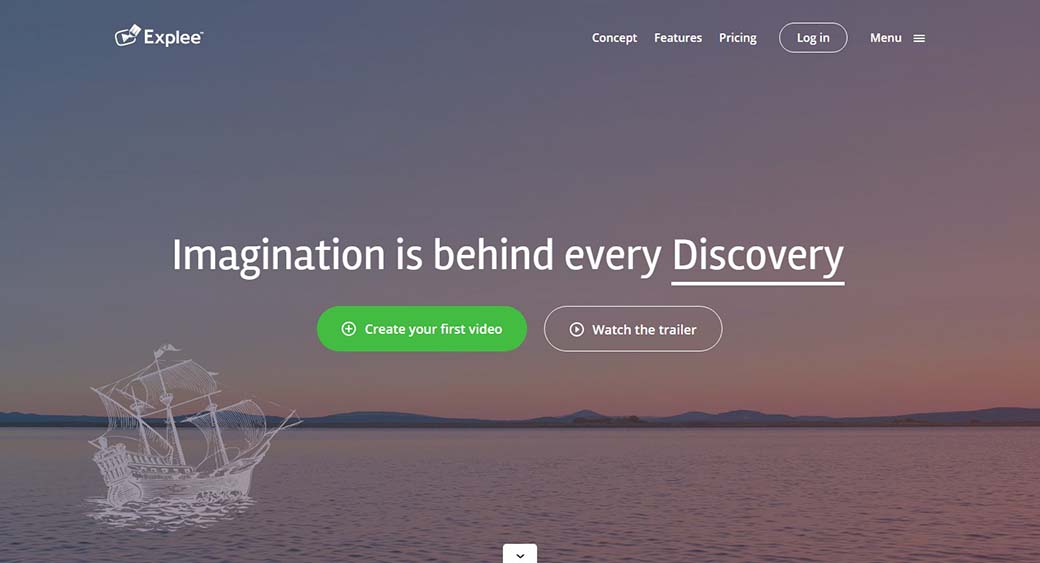Click Create your first video
The height and width of the screenshot is (563, 1040).
(x=422, y=329)
